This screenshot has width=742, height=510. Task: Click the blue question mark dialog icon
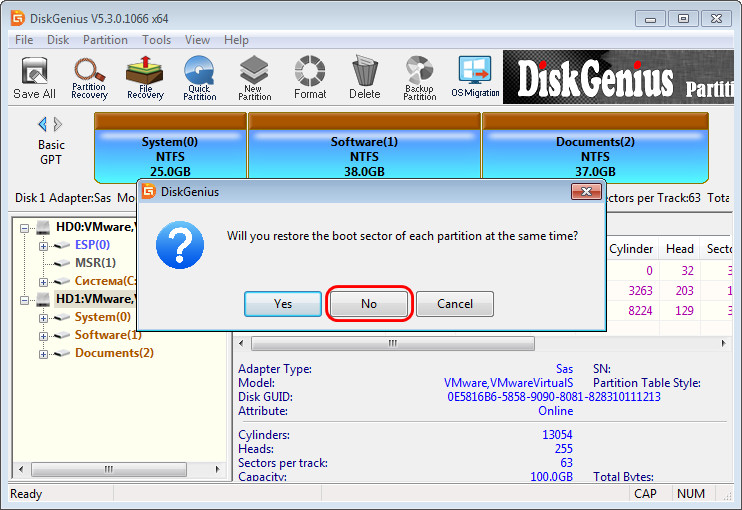180,245
